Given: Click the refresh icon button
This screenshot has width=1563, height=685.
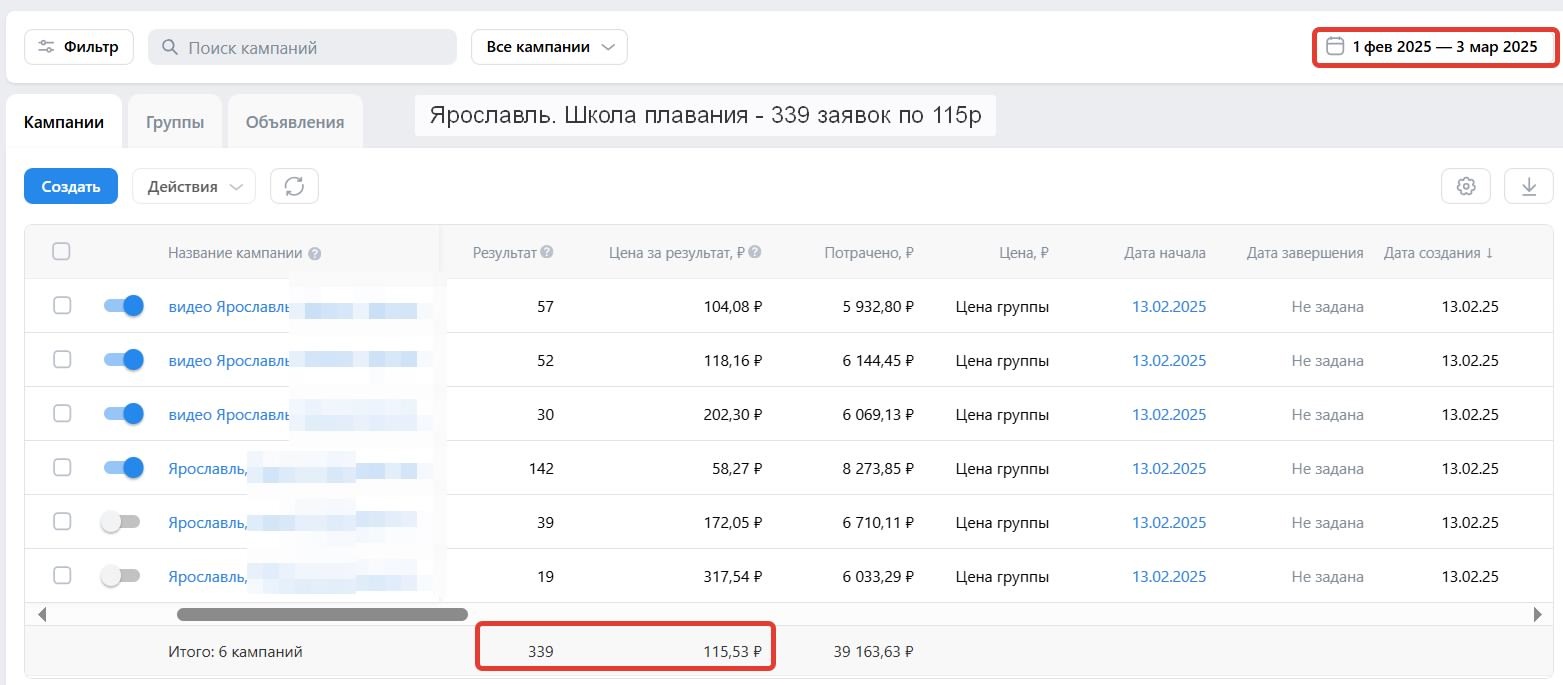Looking at the screenshot, I should click(294, 186).
